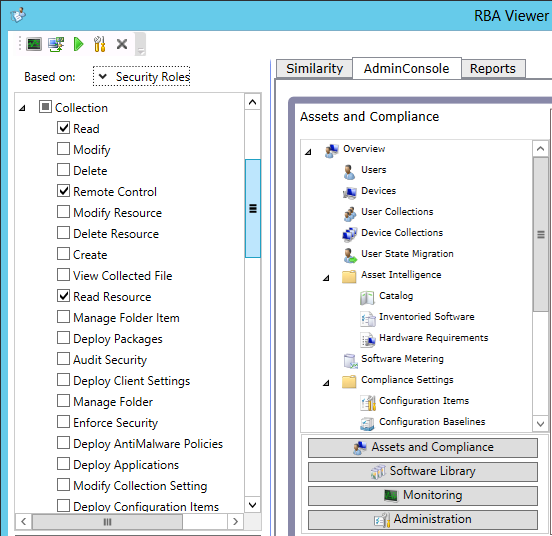Select Device Collections icon in the tree

click(x=350, y=234)
